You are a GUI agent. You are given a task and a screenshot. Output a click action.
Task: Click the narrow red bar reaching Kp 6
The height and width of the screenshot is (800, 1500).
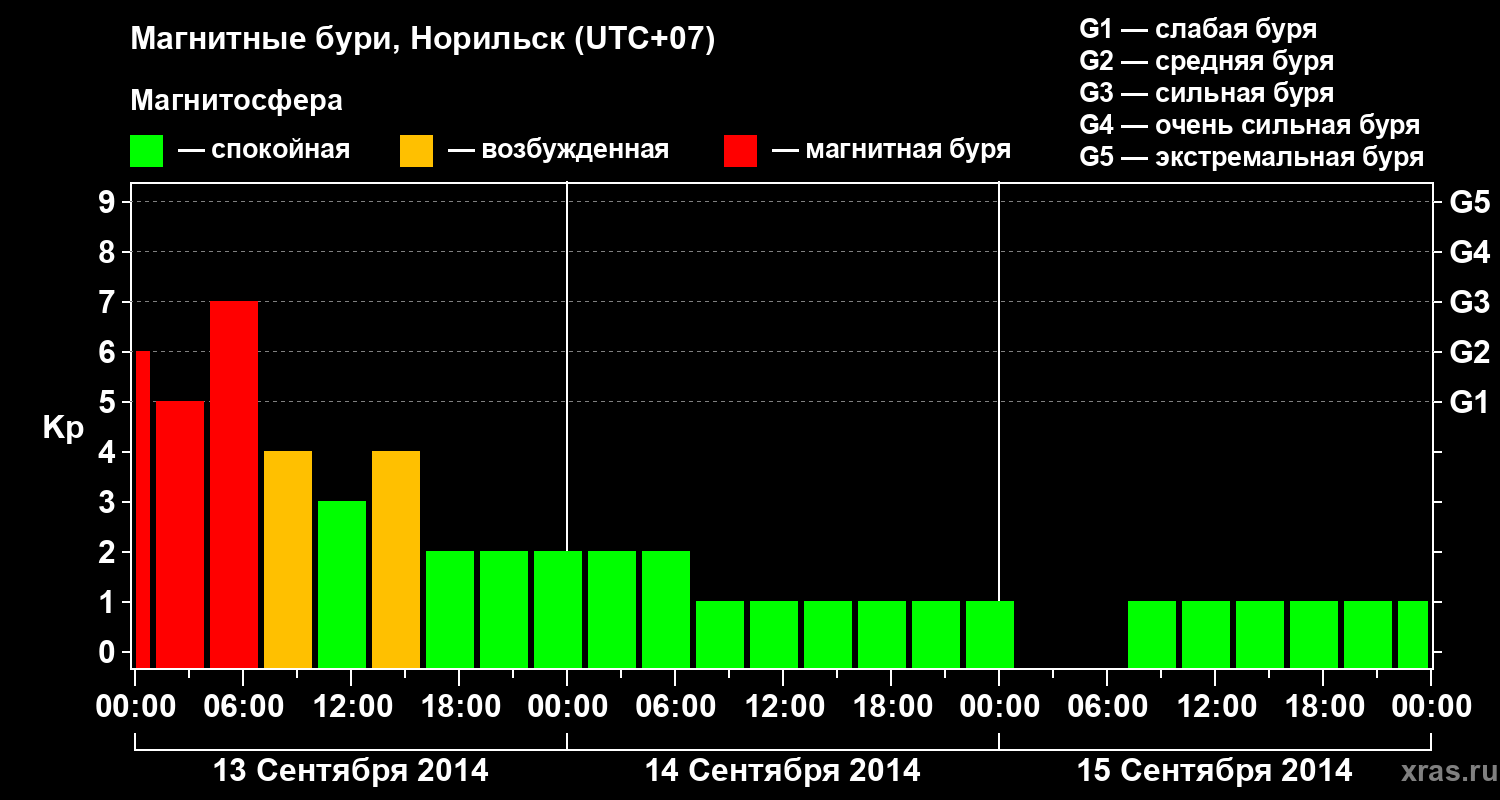pos(142,509)
